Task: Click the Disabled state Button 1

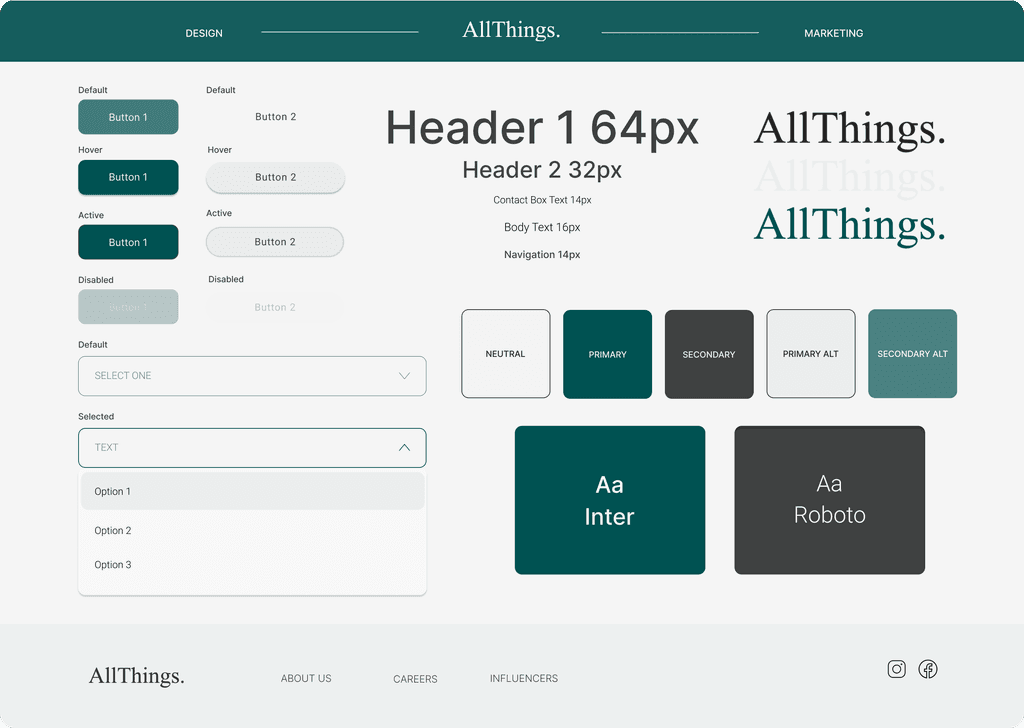Action: 128,307
